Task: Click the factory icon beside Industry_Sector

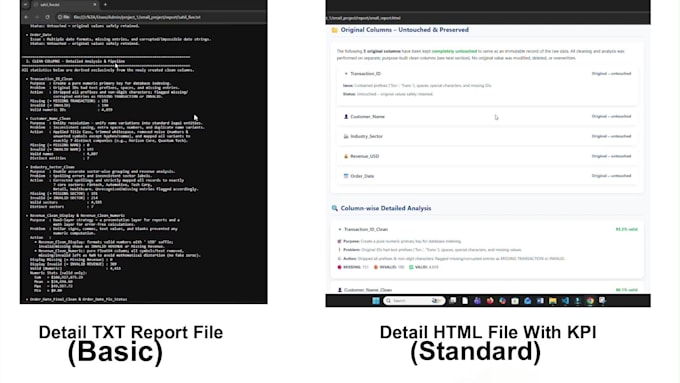Action: (346, 136)
